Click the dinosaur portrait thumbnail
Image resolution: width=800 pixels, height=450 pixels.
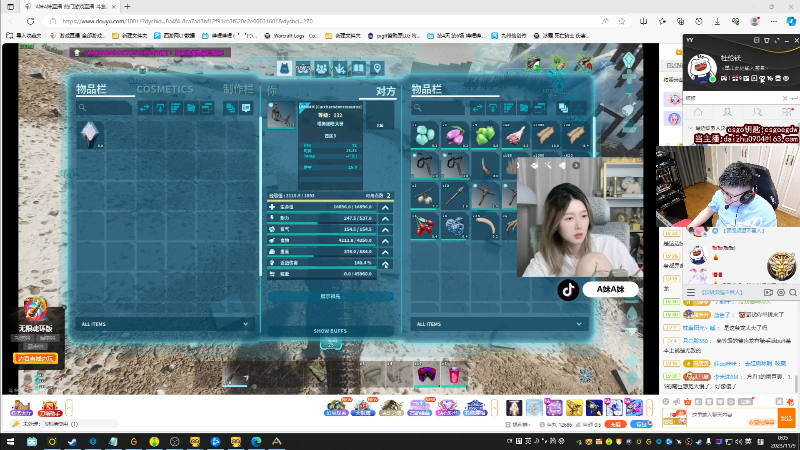(x=281, y=115)
